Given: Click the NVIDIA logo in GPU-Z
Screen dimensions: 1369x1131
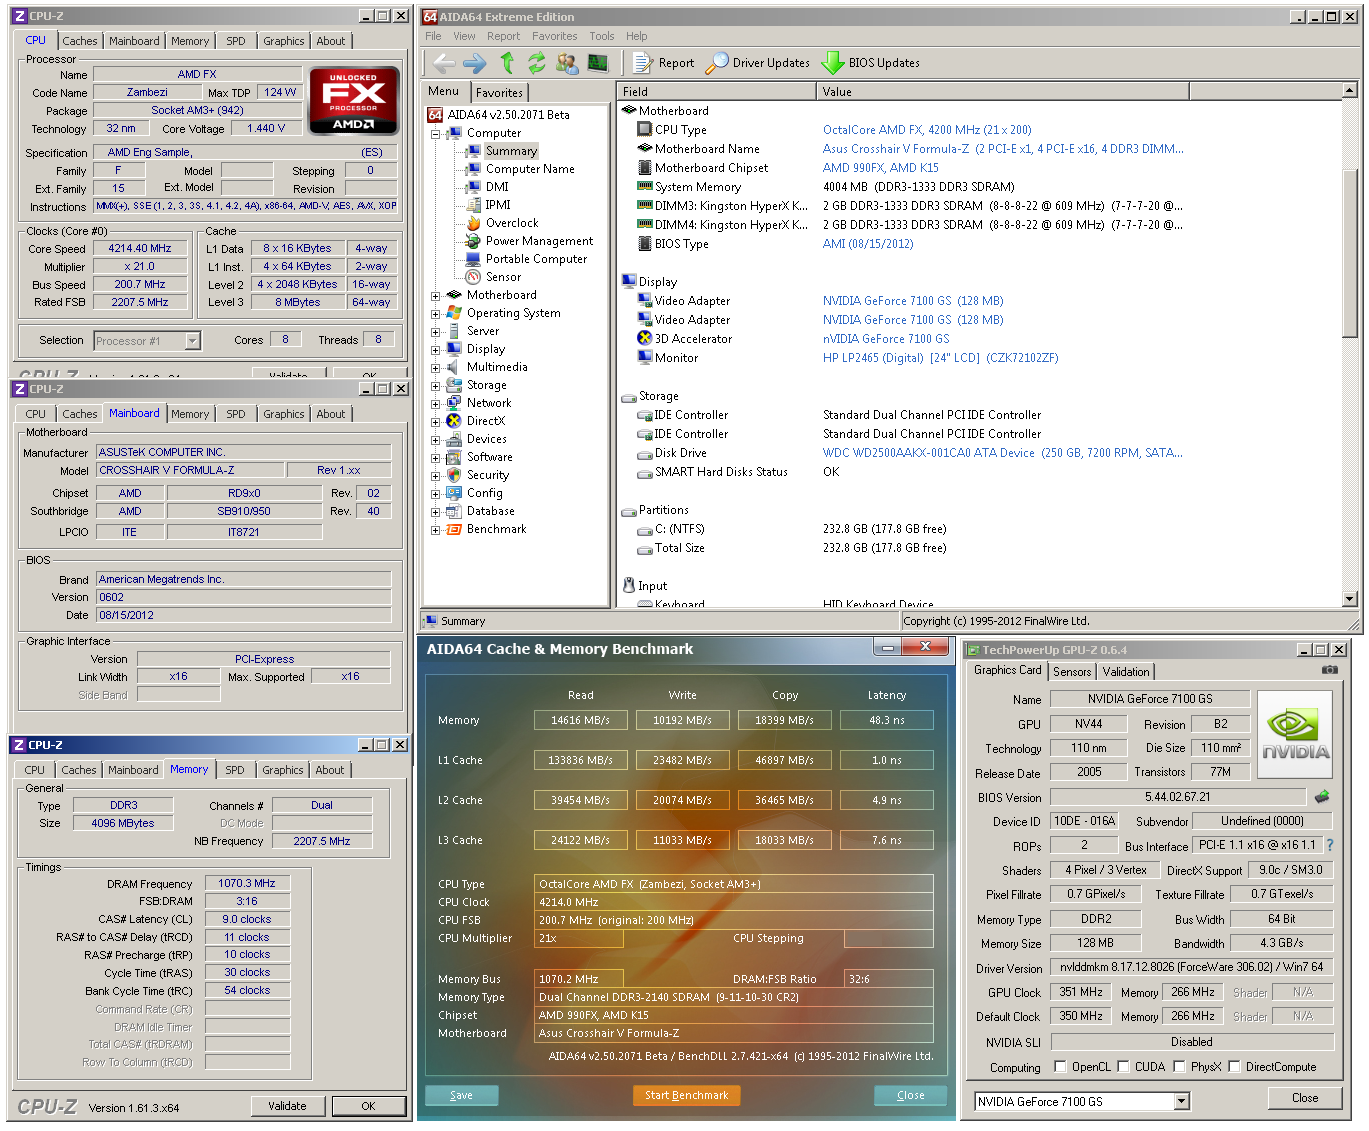Looking at the screenshot, I should tap(1295, 735).
